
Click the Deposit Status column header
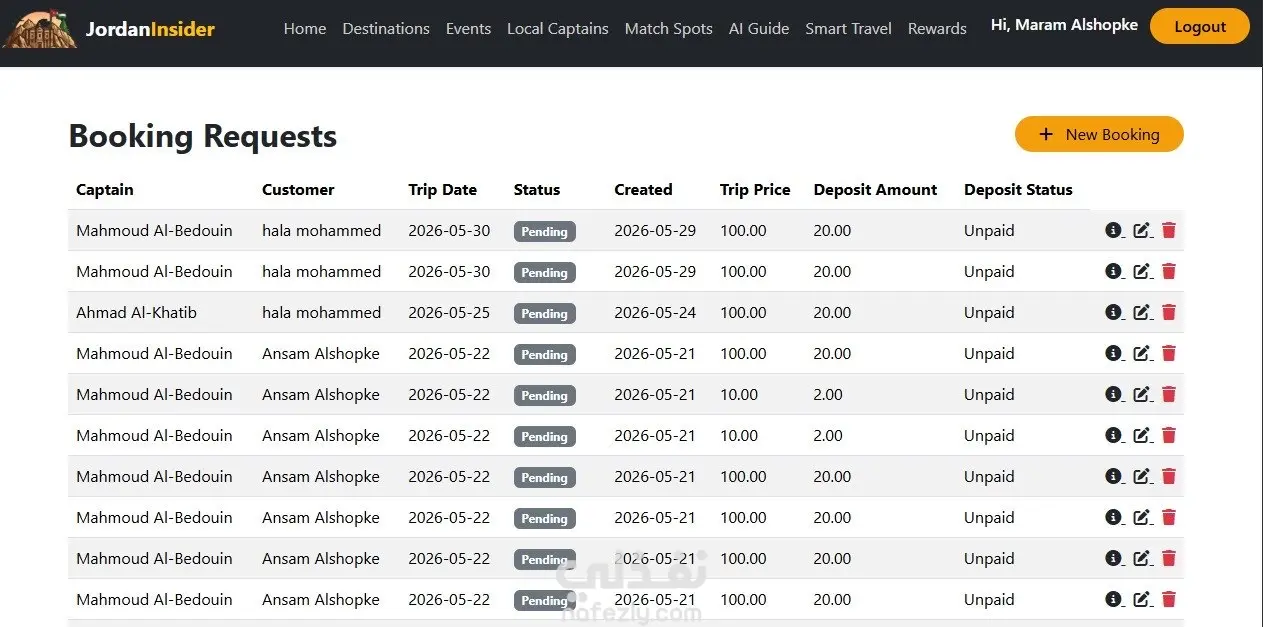1018,189
